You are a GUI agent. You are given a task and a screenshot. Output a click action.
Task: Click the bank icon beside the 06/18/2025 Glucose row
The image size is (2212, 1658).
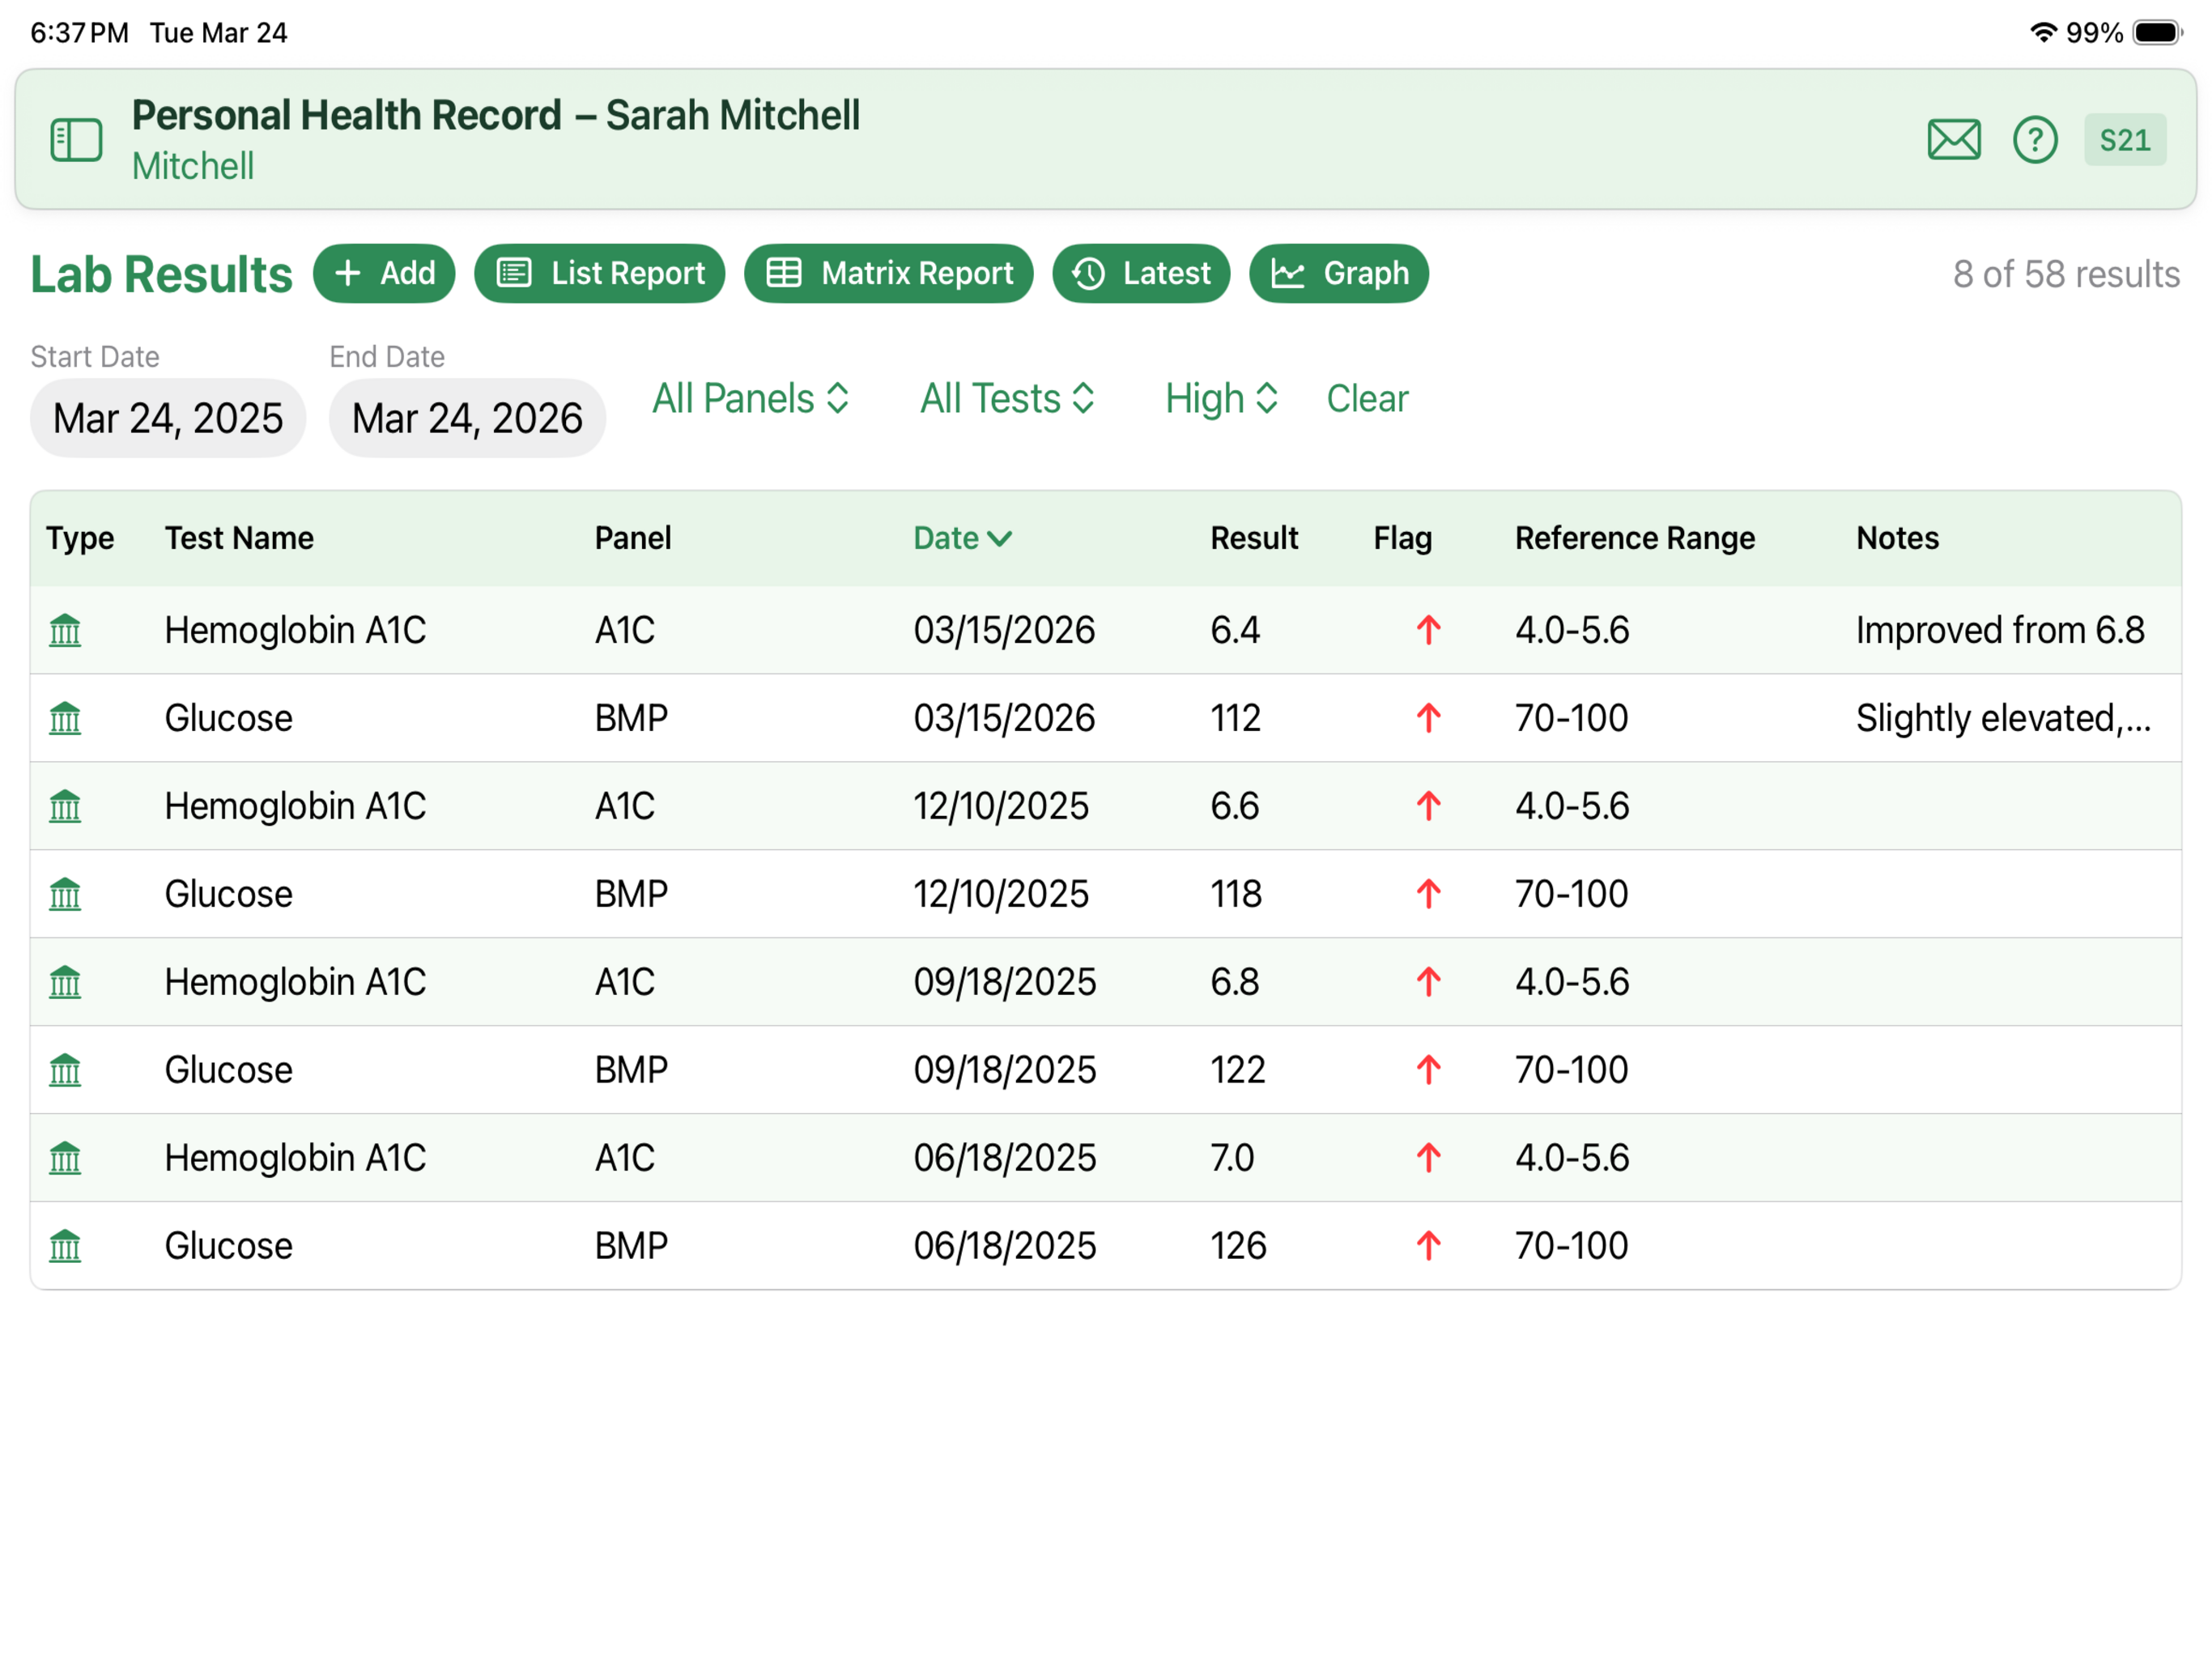65,1246
